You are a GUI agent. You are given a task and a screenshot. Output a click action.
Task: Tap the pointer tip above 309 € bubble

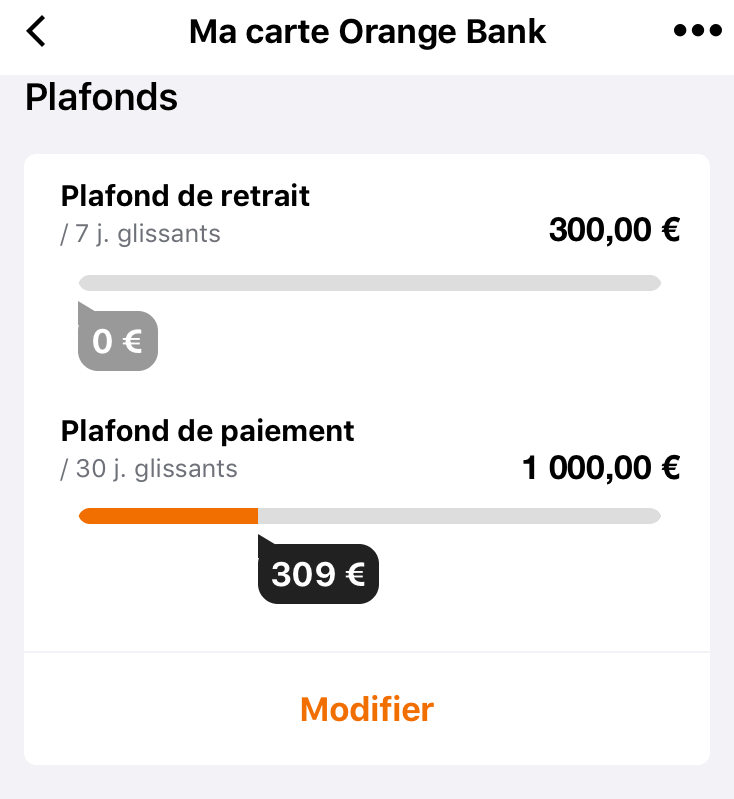tap(263, 541)
